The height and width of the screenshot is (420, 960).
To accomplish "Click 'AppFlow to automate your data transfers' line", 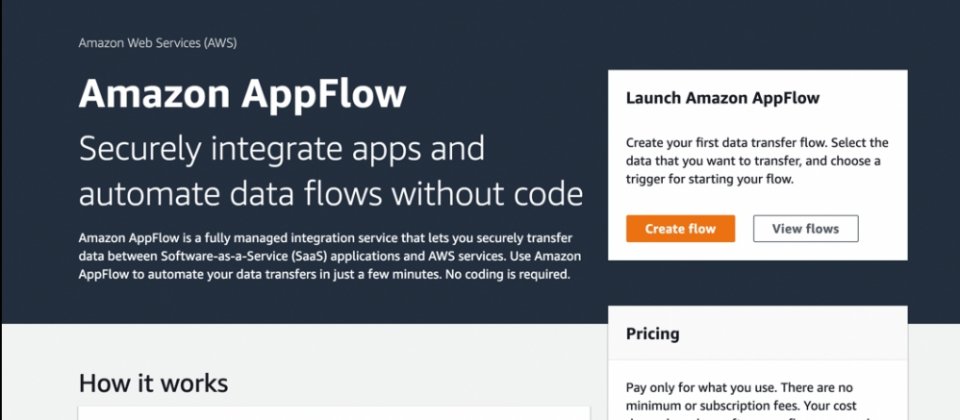I will click(x=198, y=274).
